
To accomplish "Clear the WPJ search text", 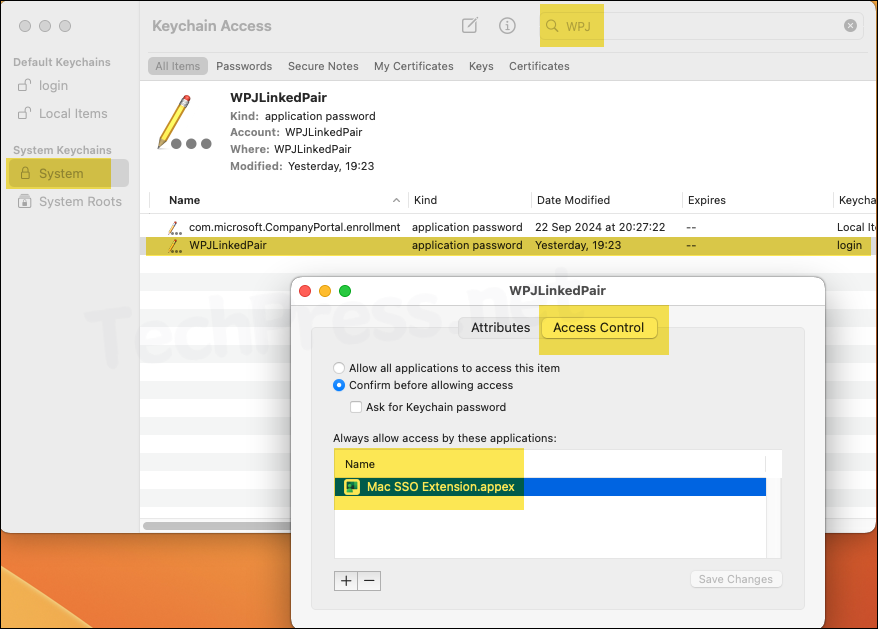I will (x=850, y=26).
